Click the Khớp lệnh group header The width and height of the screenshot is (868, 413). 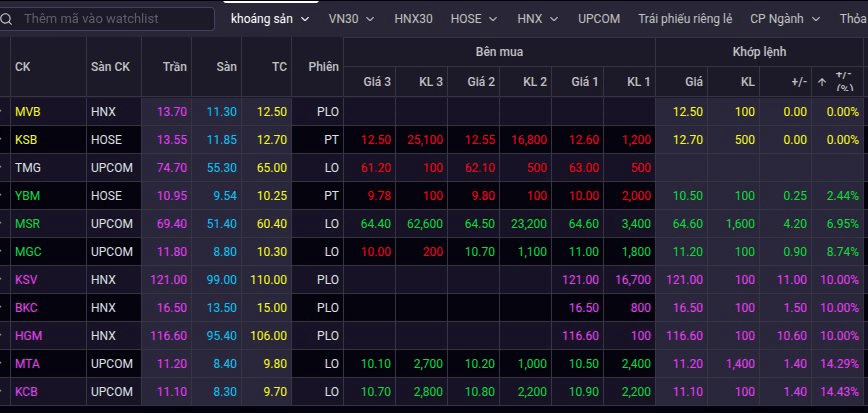pyautogui.click(x=760, y=52)
